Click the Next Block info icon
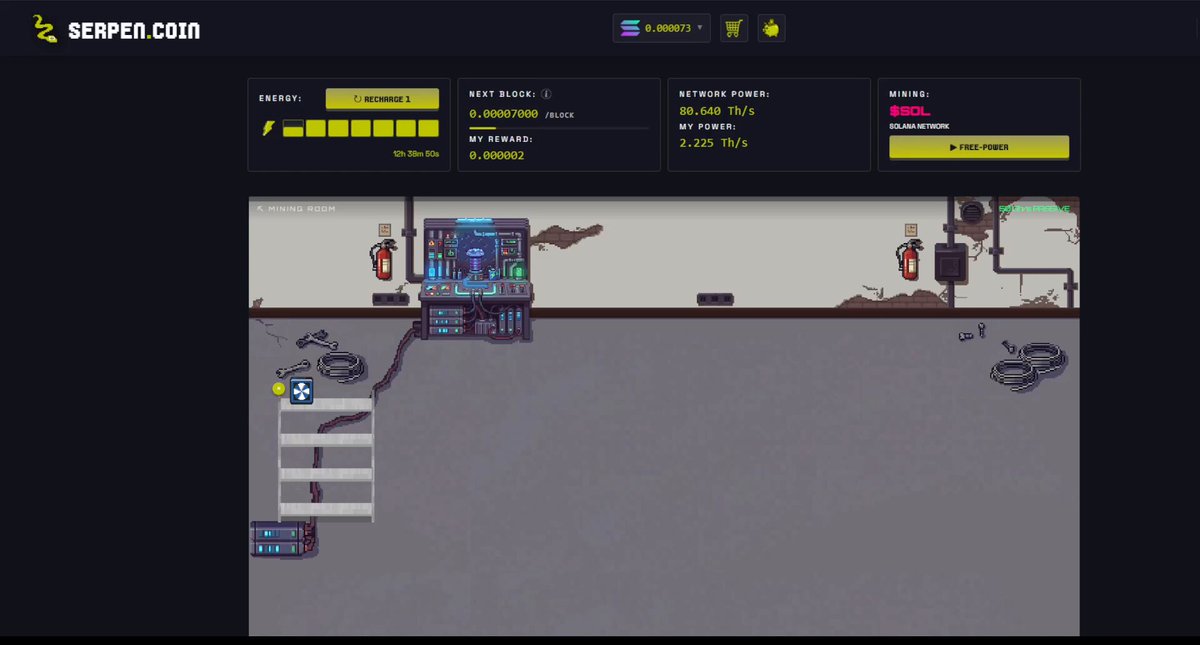This screenshot has width=1200, height=645. coord(547,93)
